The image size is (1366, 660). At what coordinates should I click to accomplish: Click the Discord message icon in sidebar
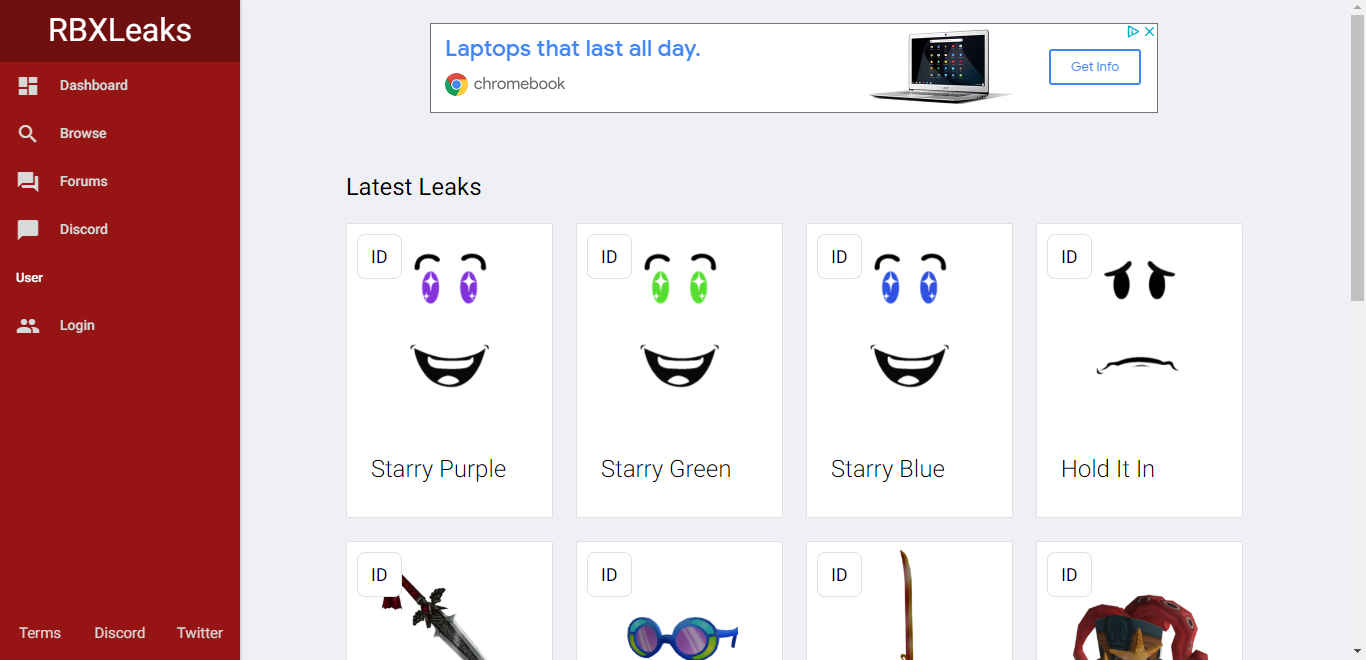coord(28,230)
